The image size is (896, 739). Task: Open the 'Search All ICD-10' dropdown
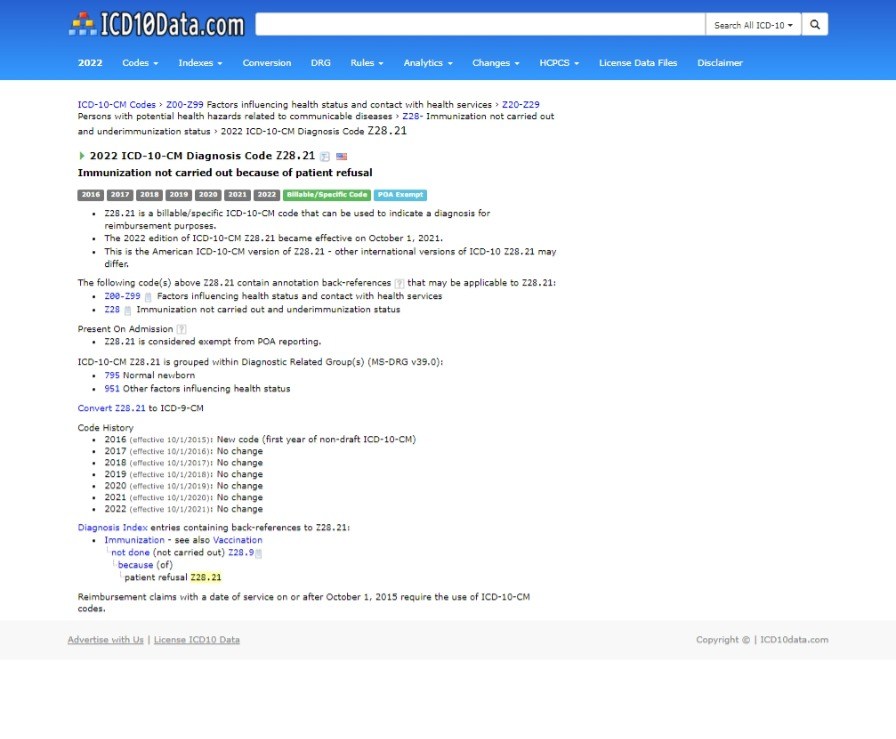tap(753, 25)
